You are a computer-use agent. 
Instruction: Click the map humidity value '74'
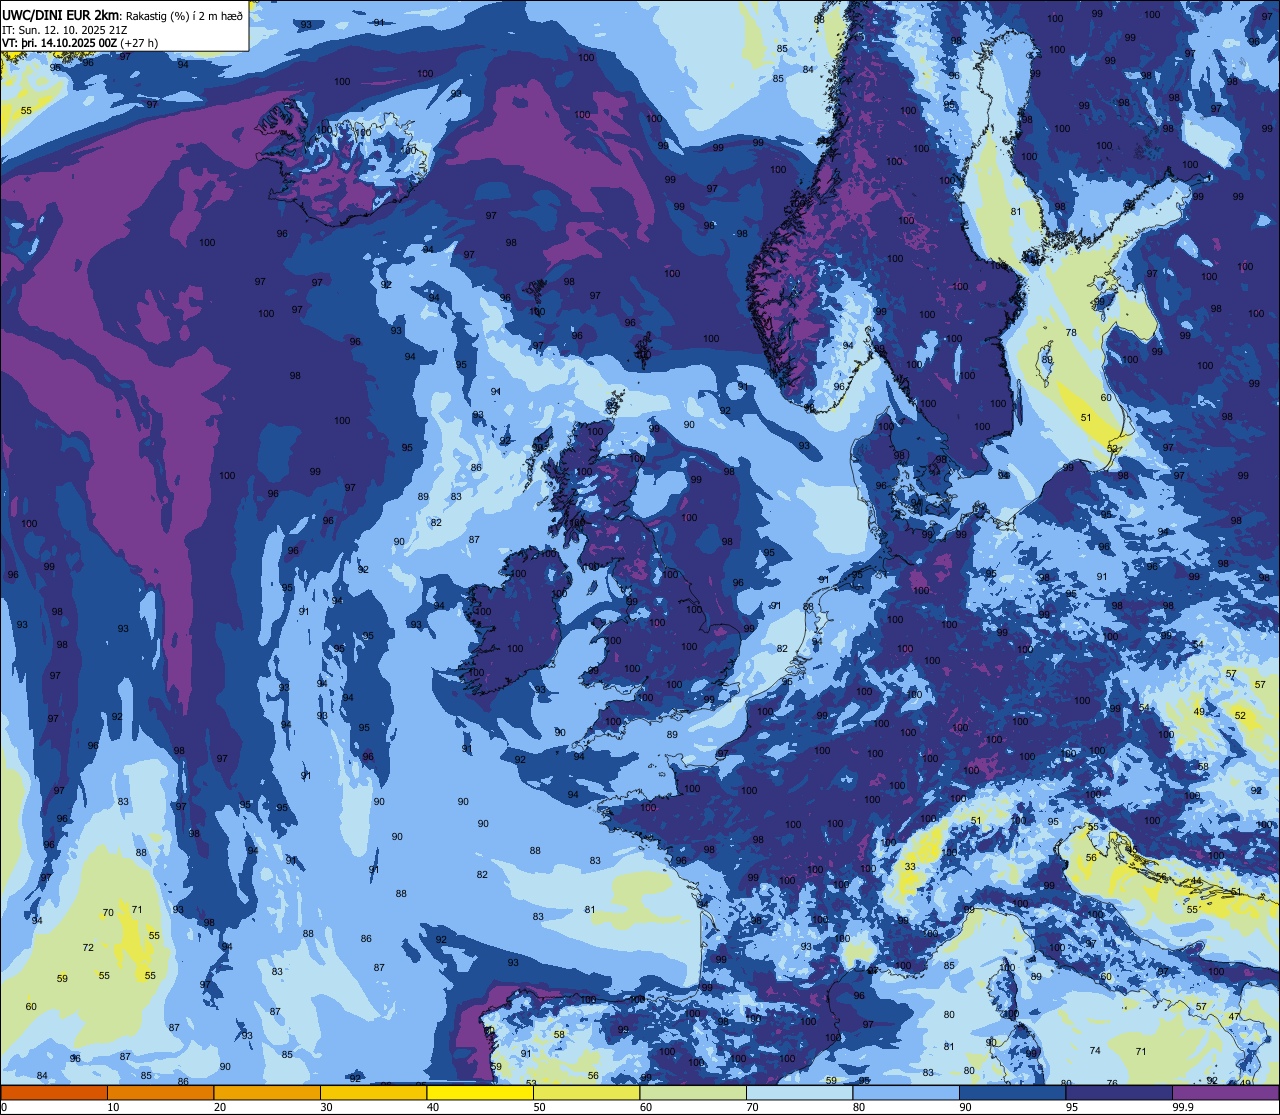point(1095,1051)
